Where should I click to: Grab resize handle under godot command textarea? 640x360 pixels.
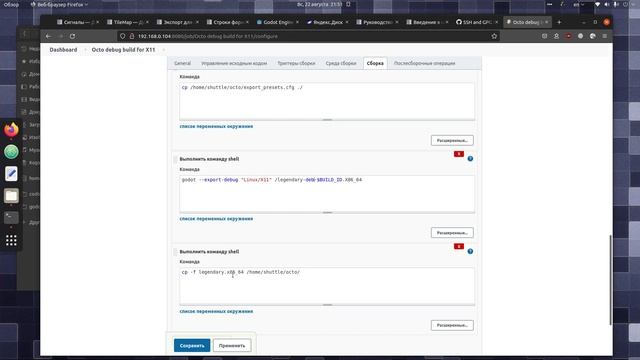pos(327,213)
